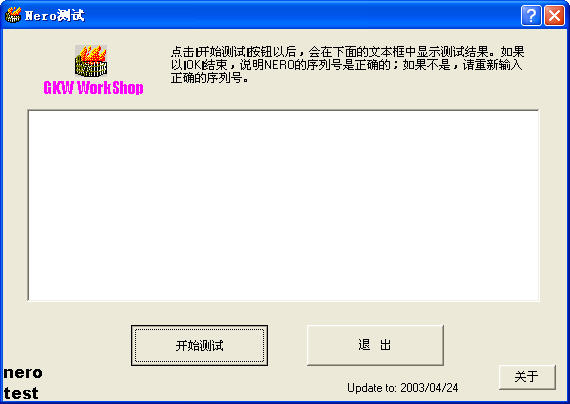Click the "Update to:" label
The width and height of the screenshot is (570, 404).
click(x=372, y=388)
